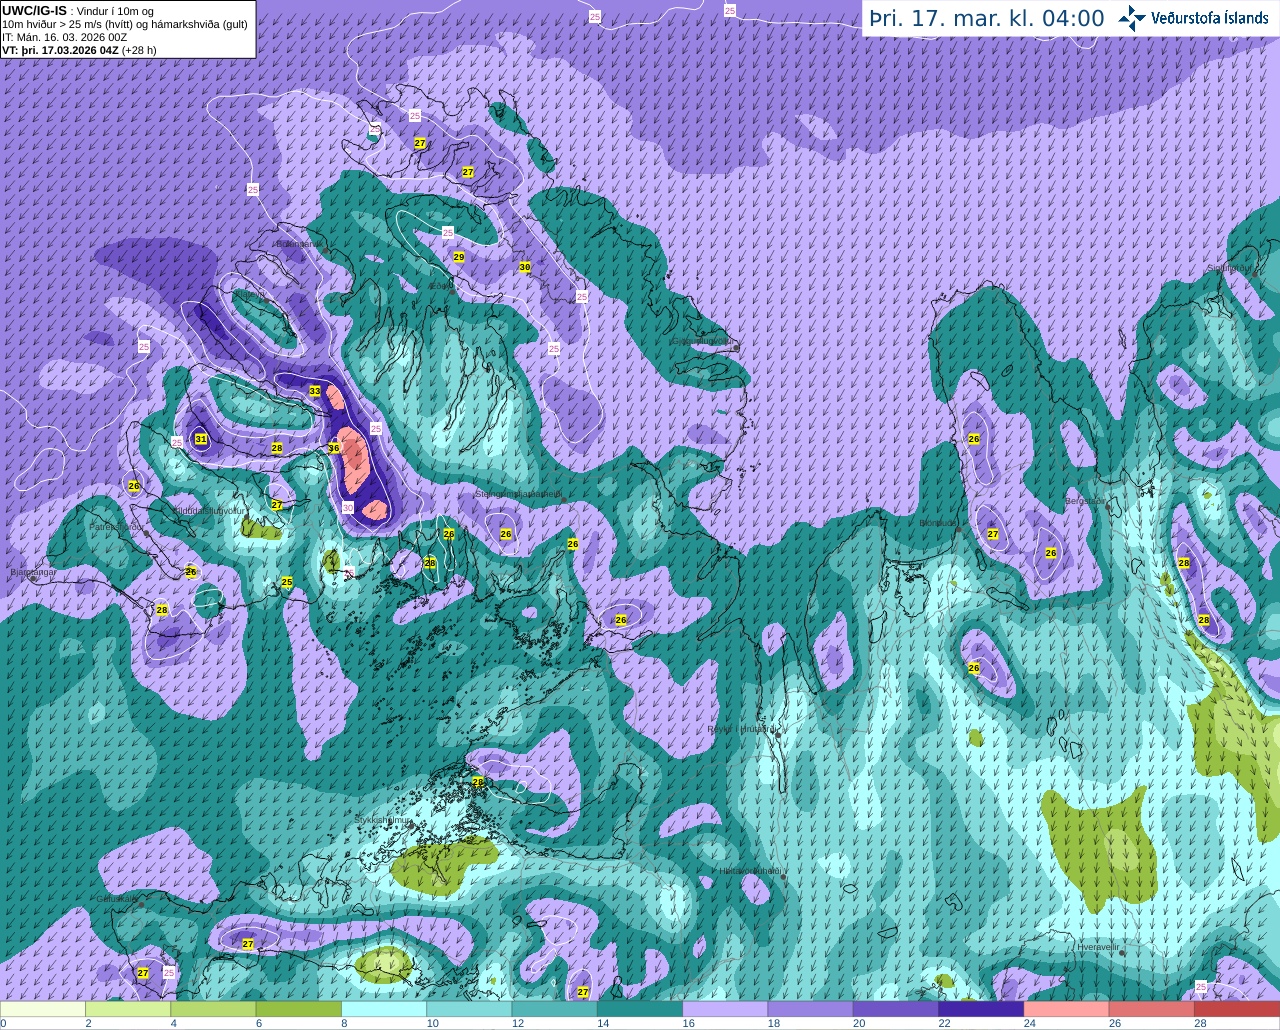Pick the 24–26 m/s light pink legend swatch

click(1067, 1008)
